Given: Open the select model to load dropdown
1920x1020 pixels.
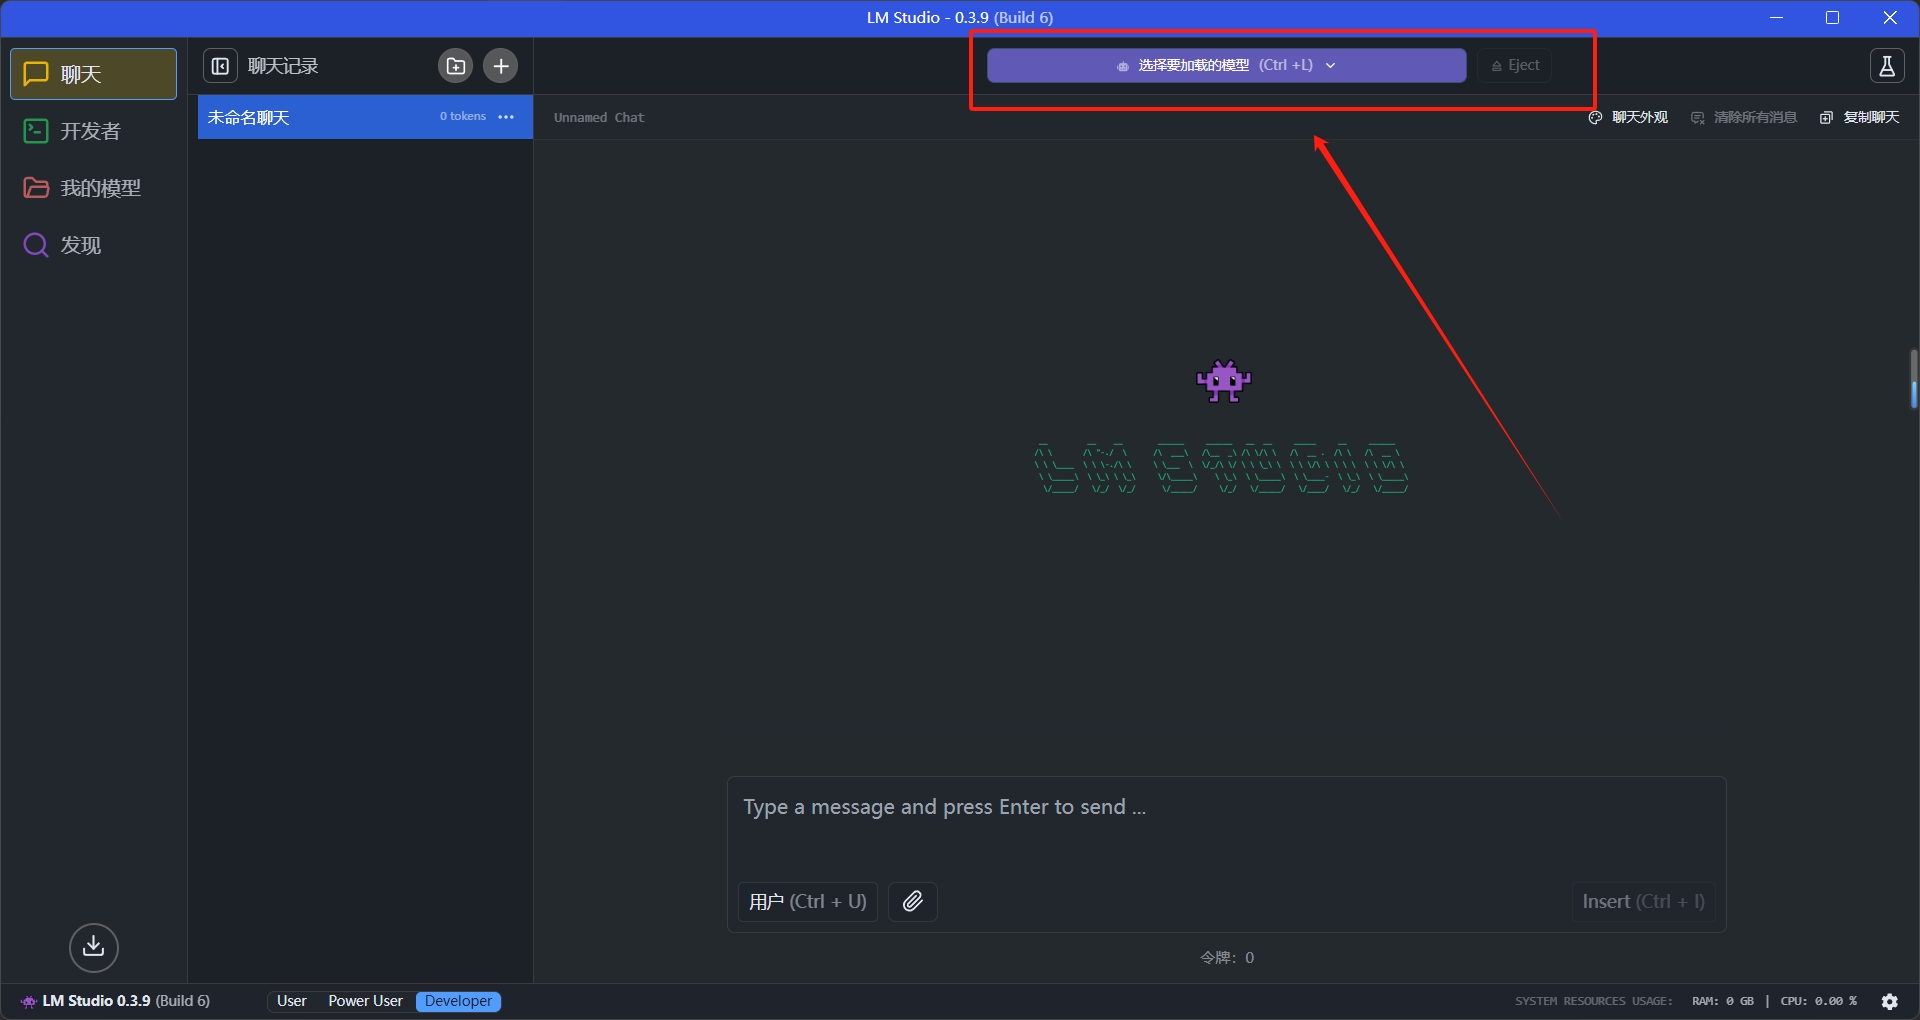Looking at the screenshot, I should (x=1226, y=66).
